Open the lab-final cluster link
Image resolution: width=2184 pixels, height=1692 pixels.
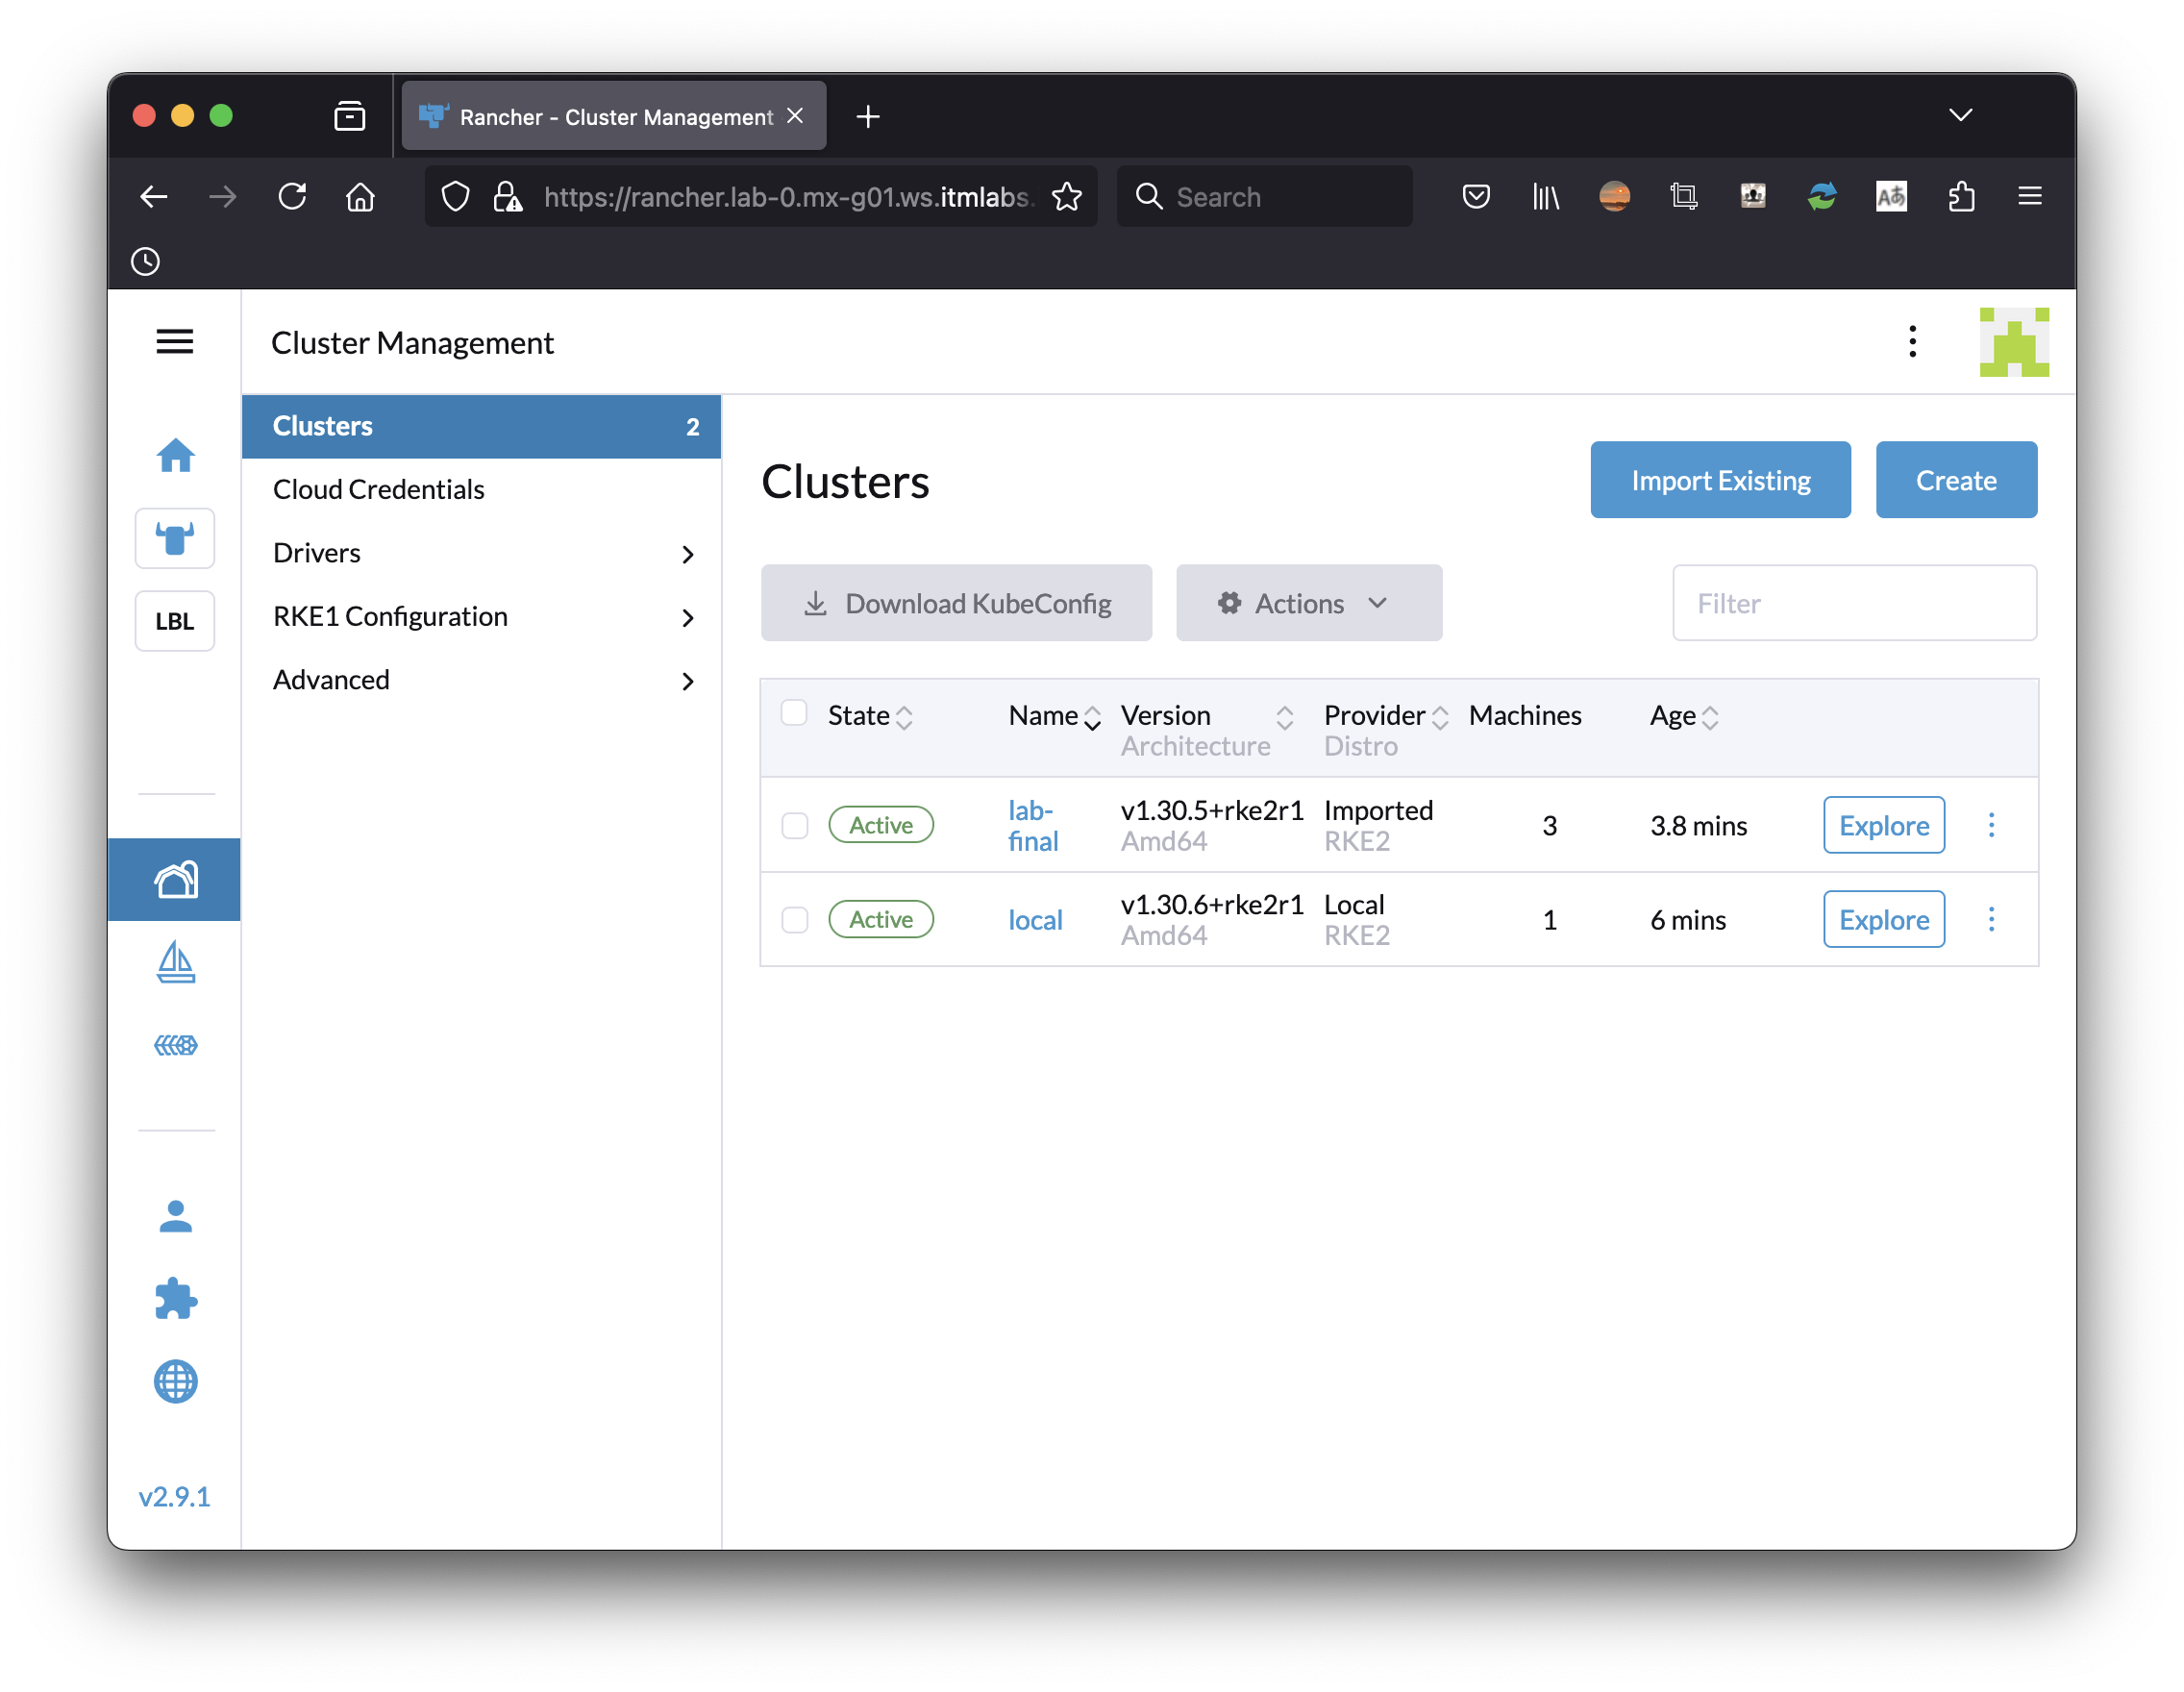(x=1033, y=825)
